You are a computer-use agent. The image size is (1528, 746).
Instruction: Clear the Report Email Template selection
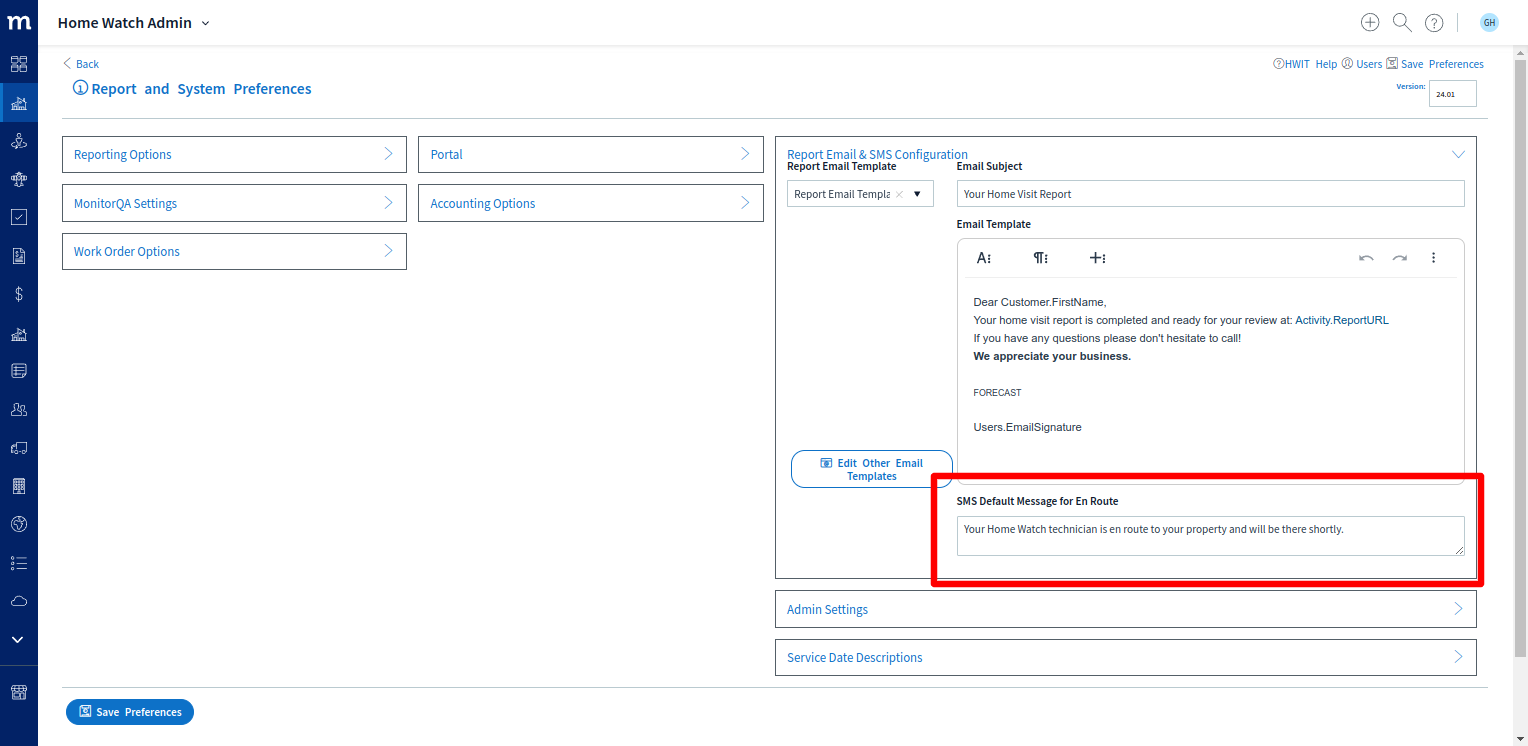899,194
